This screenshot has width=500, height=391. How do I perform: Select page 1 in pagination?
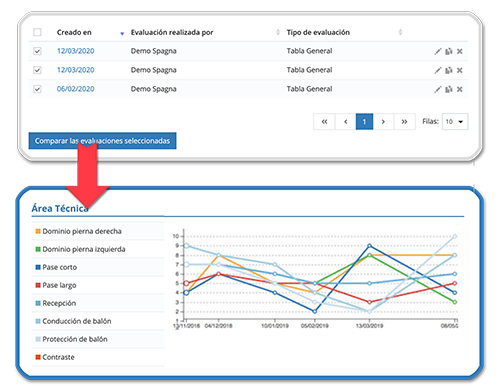pyautogui.click(x=364, y=122)
